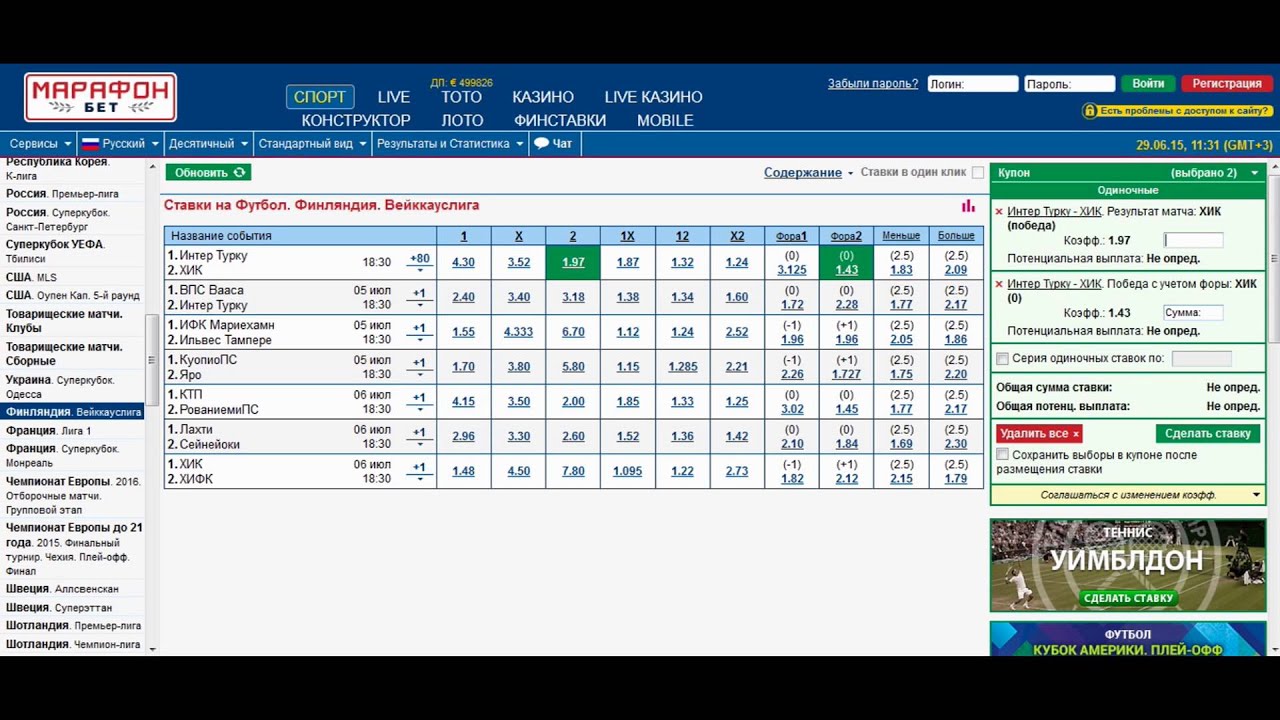Screen dimensions: 1280x720
Task: Click the Russian flag language icon
Action: 90,144
